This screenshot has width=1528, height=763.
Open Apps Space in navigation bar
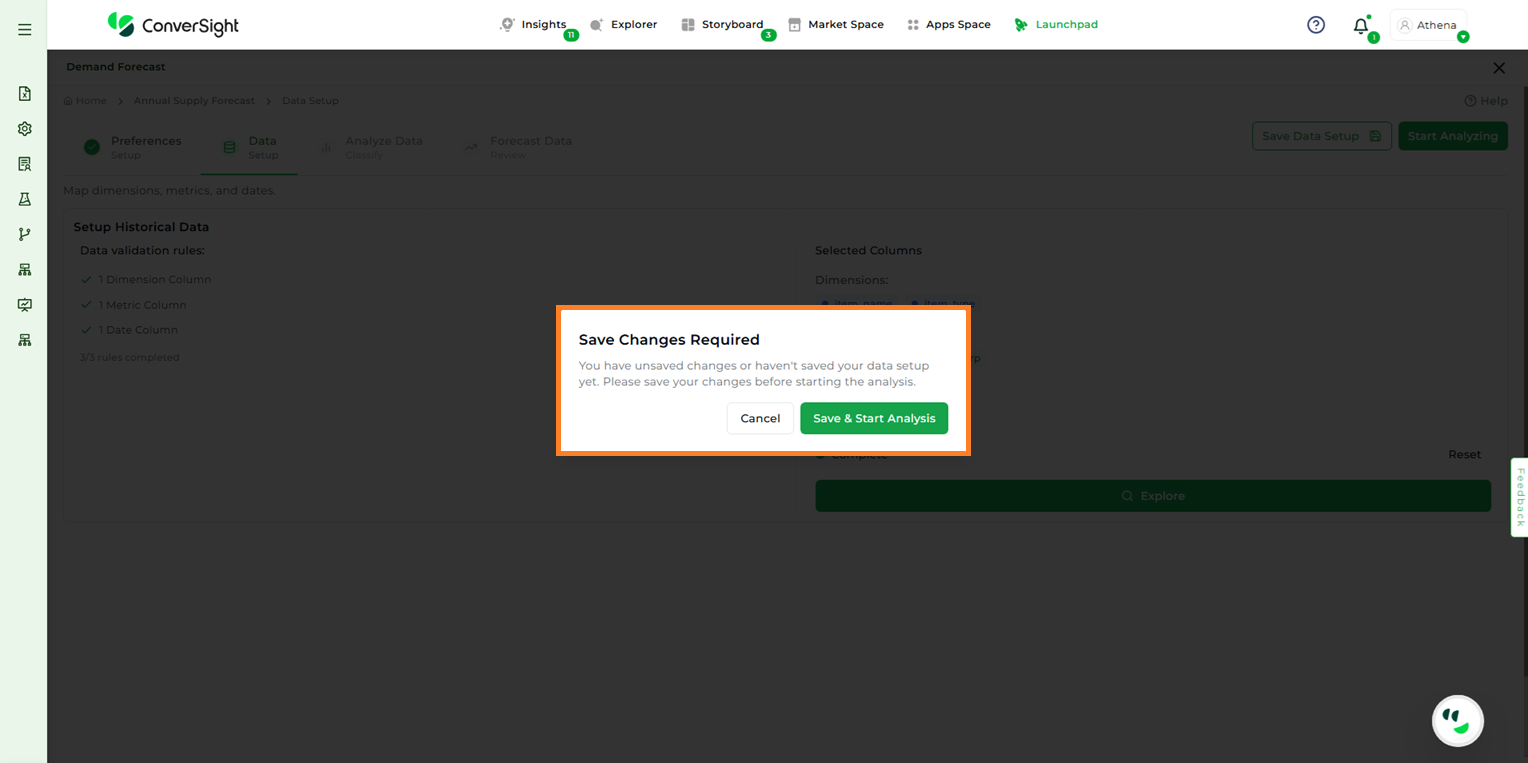click(x=948, y=24)
